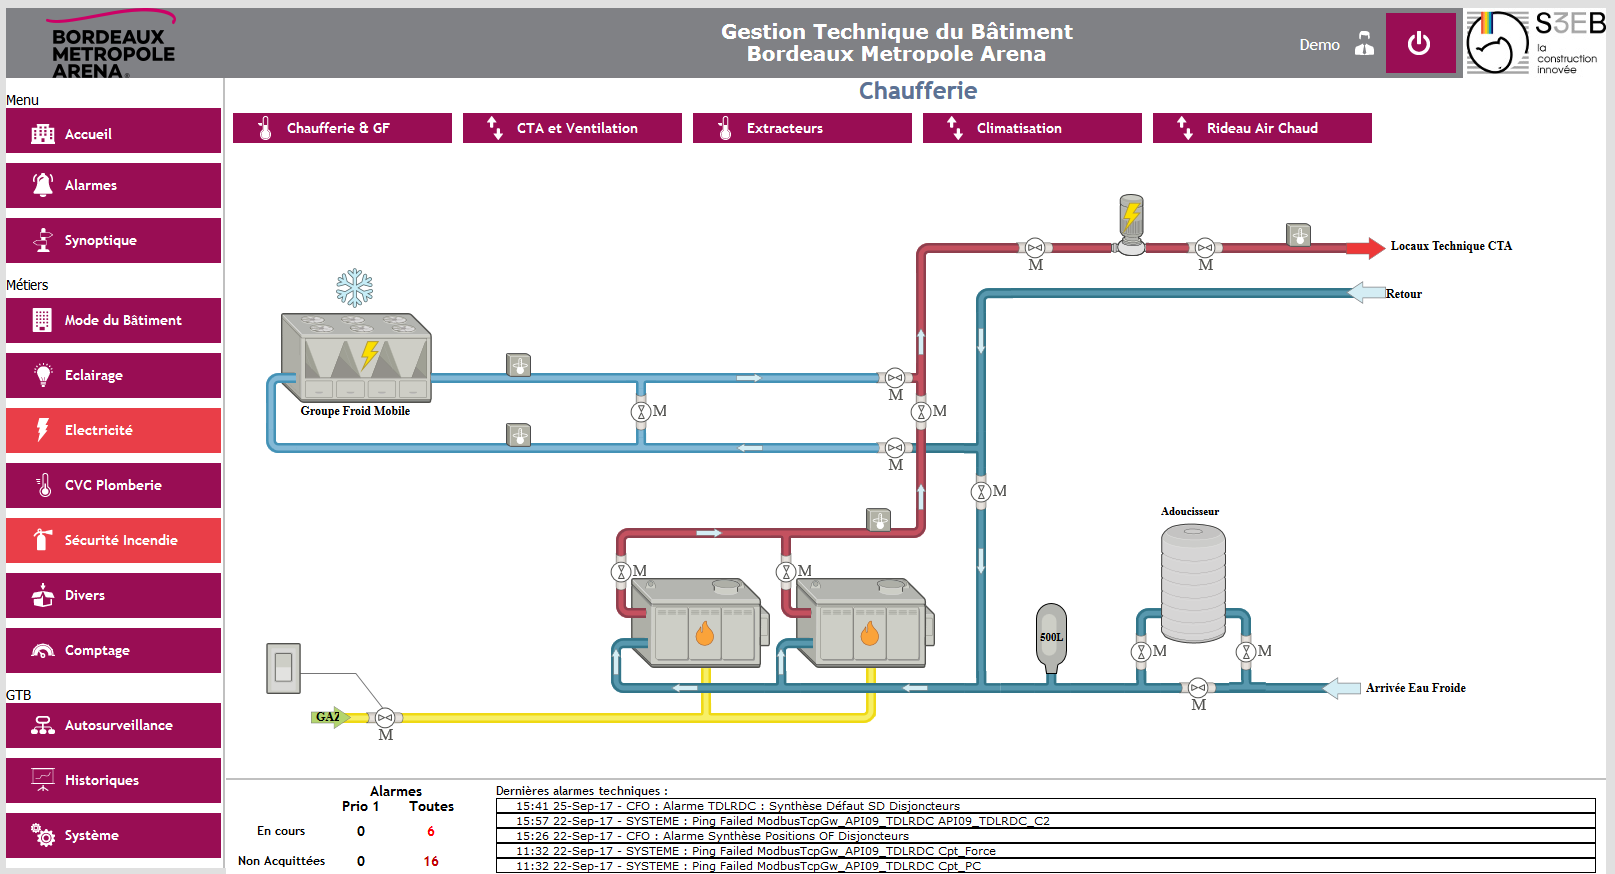Viewport: 1615px width, 874px height.
Task: Click the snowflake icon above the chiller
Action: 354,288
